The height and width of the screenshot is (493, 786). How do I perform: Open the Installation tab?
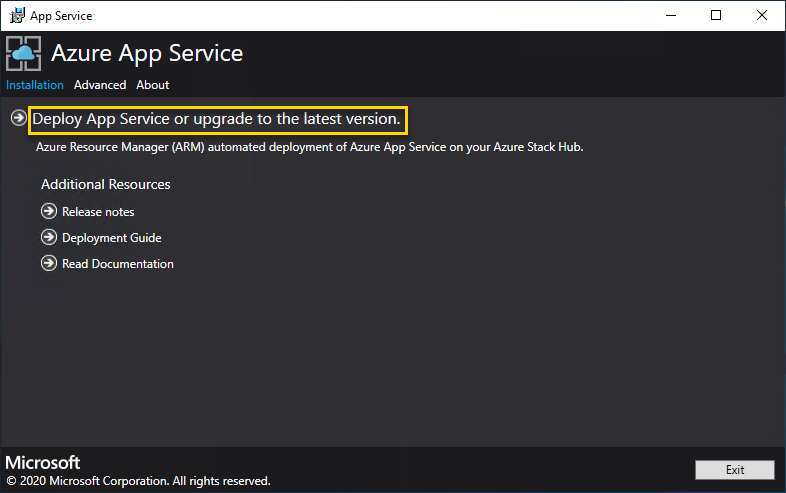(x=34, y=85)
